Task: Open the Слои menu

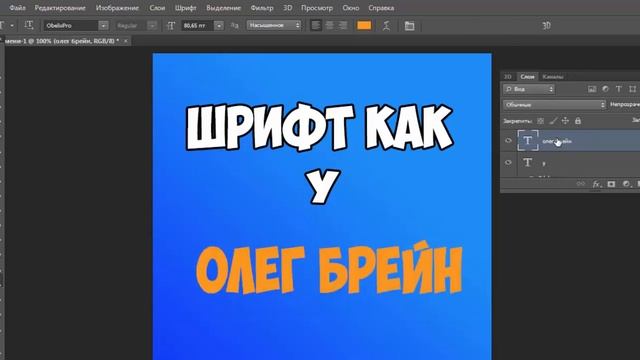Action: tap(157, 8)
